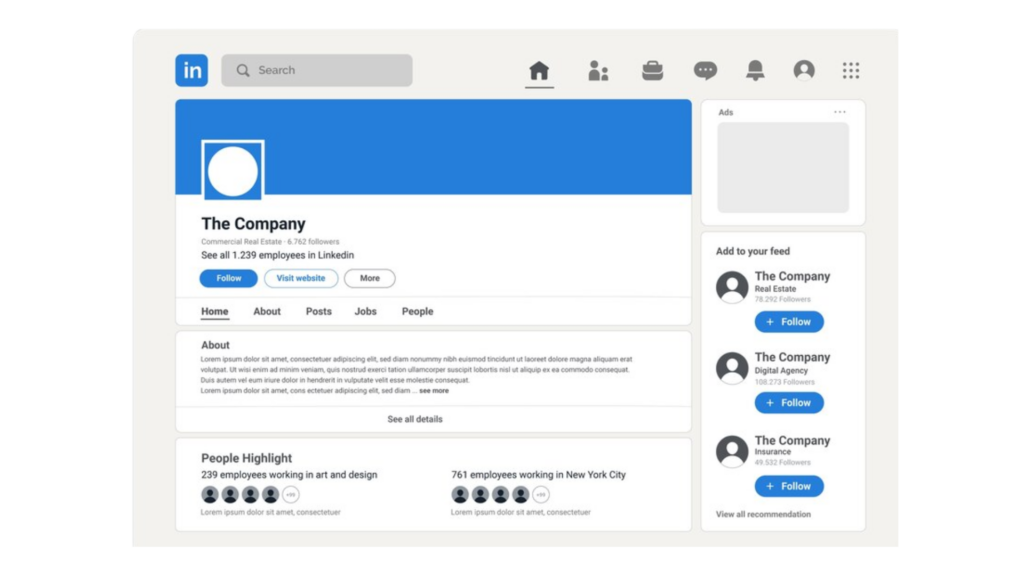The height and width of the screenshot is (576, 1024).
Task: Follow The Company Real Estate
Action: click(789, 321)
